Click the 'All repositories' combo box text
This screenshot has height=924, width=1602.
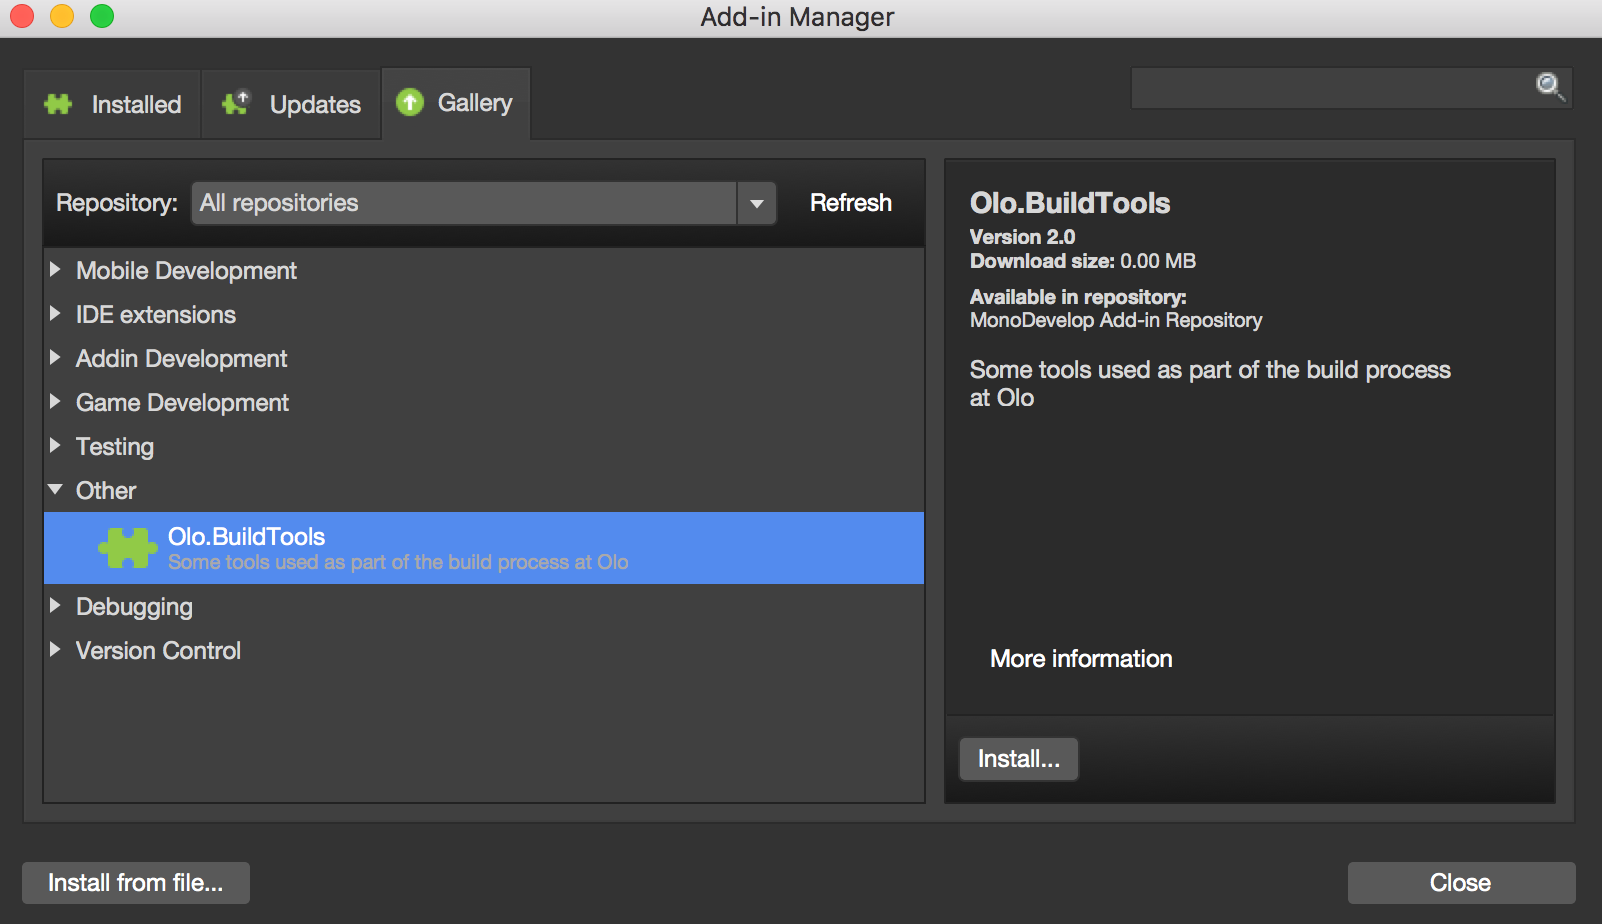(x=279, y=203)
